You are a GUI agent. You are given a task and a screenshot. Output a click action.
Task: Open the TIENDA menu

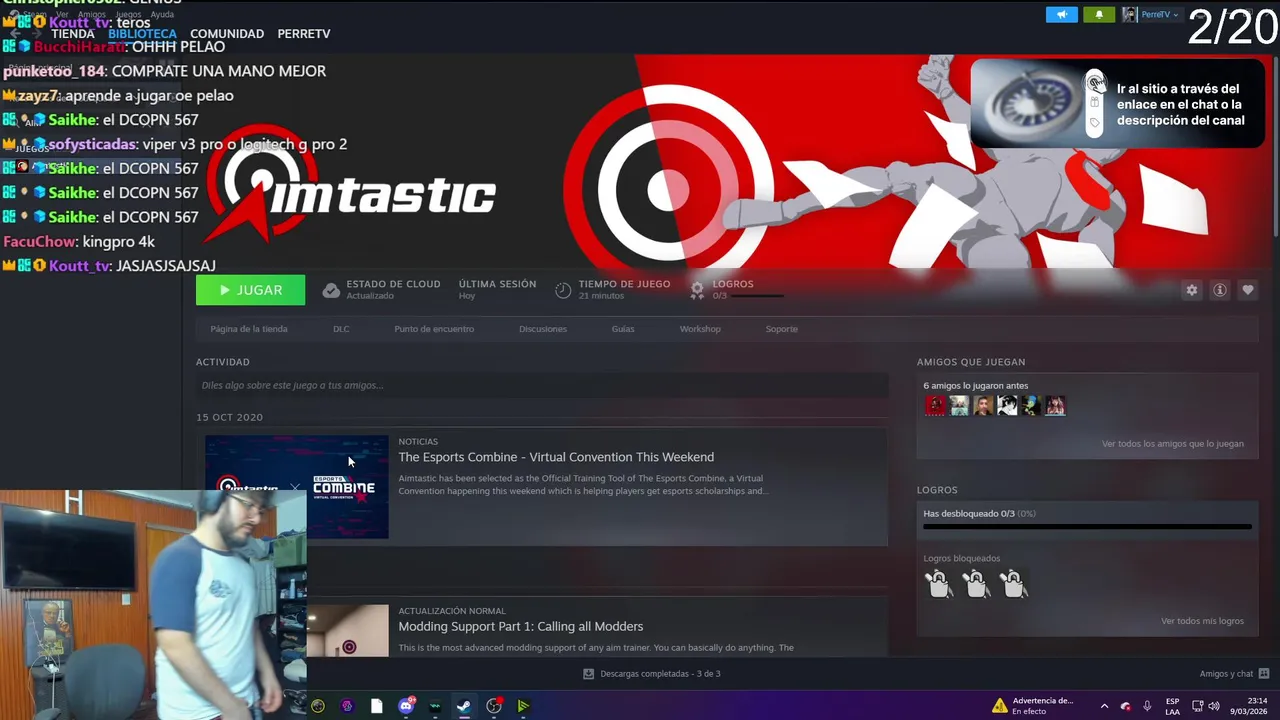pyautogui.click(x=73, y=34)
